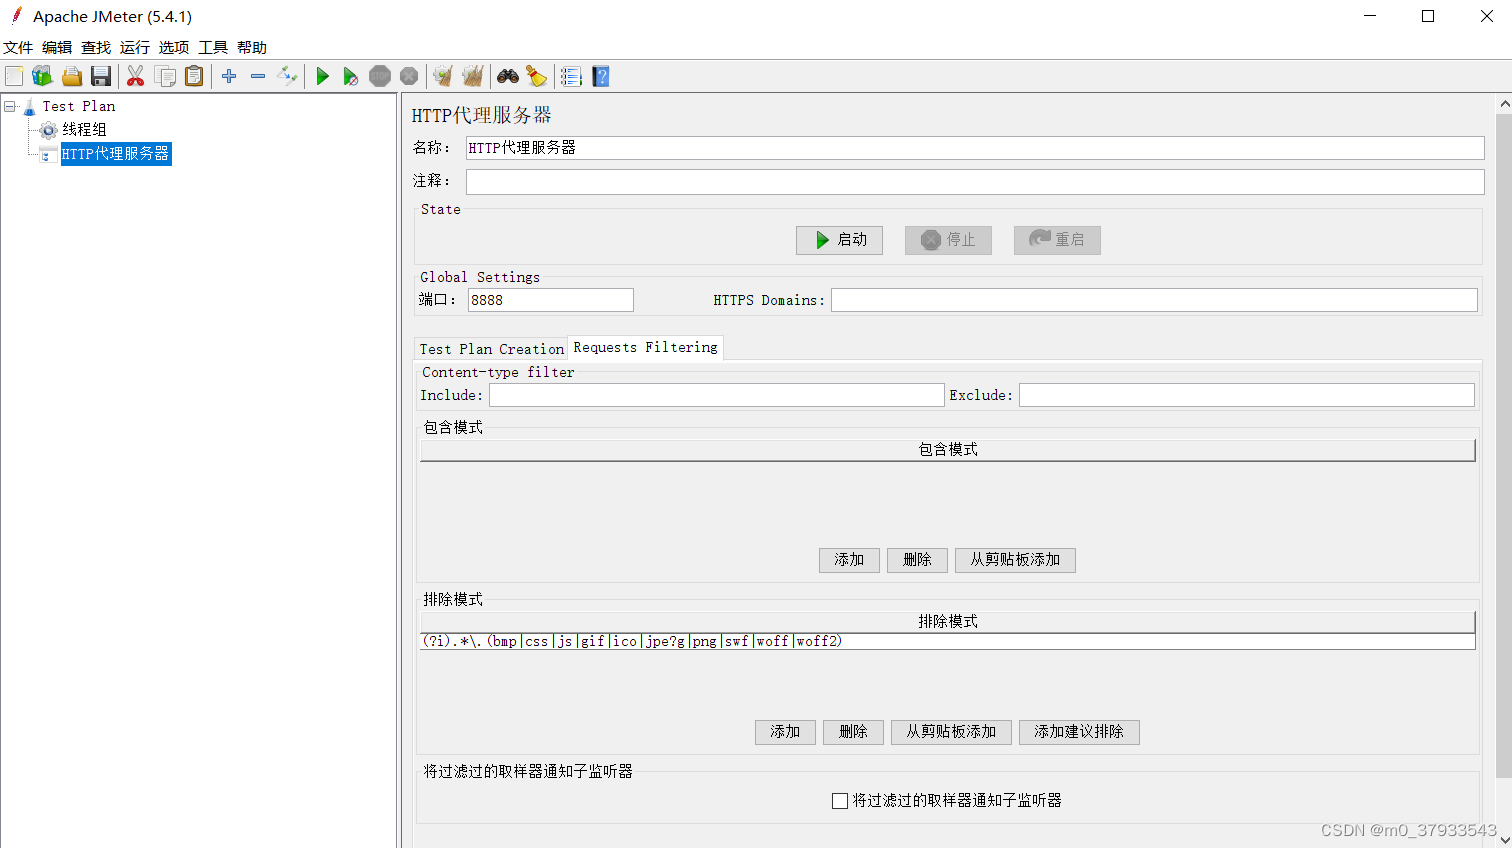Click Start no pauses icon

pyautogui.click(x=350, y=76)
